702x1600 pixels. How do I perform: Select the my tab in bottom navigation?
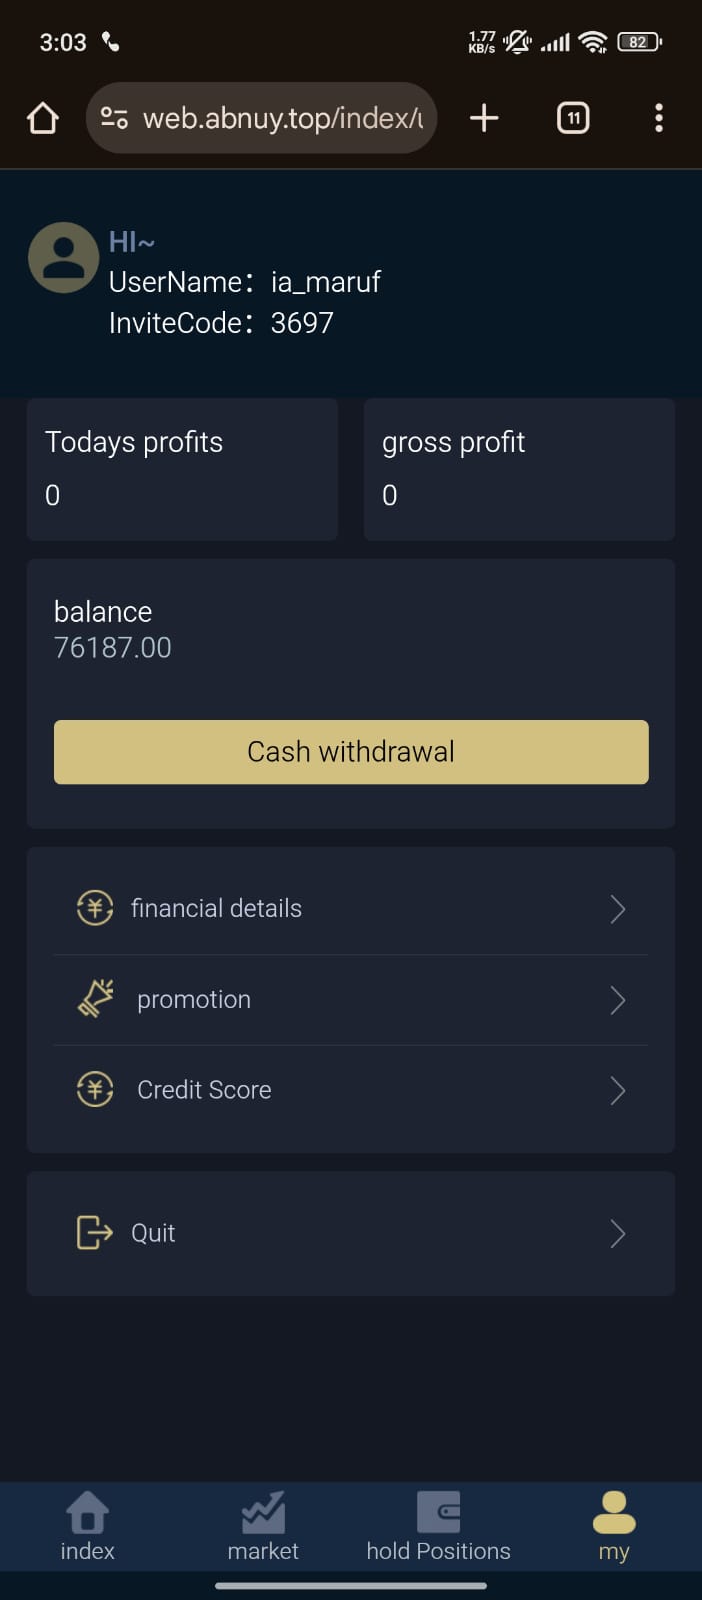(x=614, y=1527)
